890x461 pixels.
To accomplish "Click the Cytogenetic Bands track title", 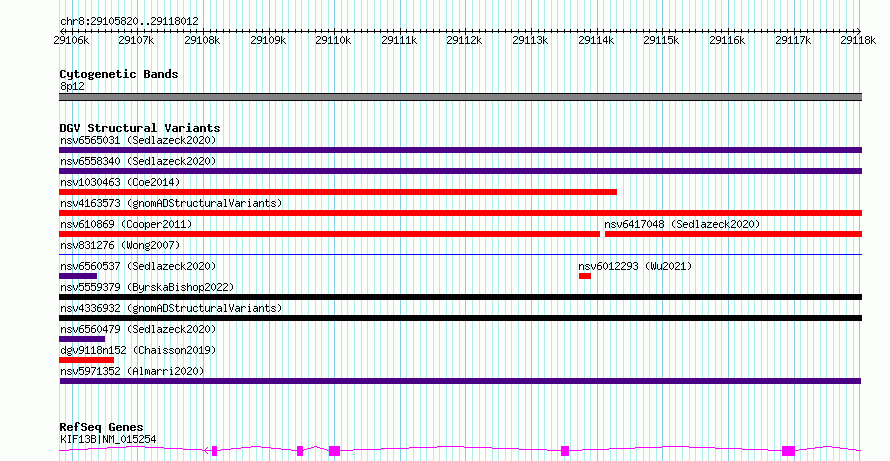I will click(119, 74).
